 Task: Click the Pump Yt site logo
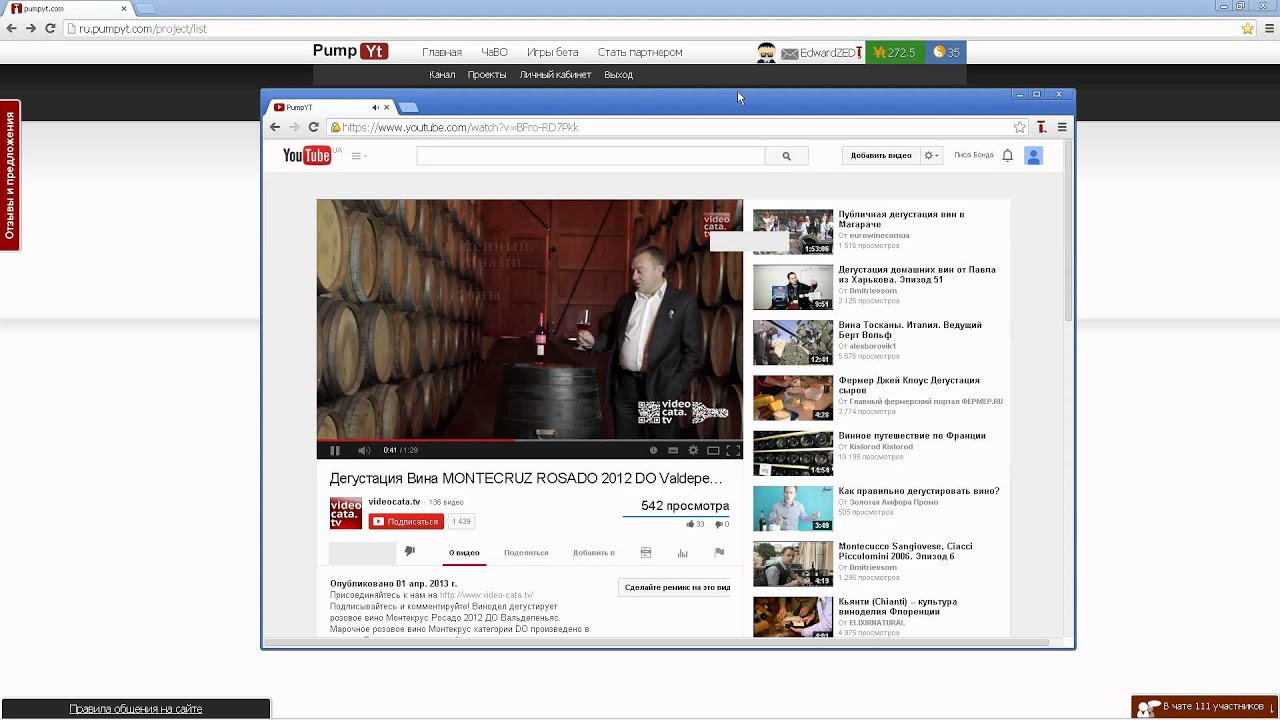(350, 51)
